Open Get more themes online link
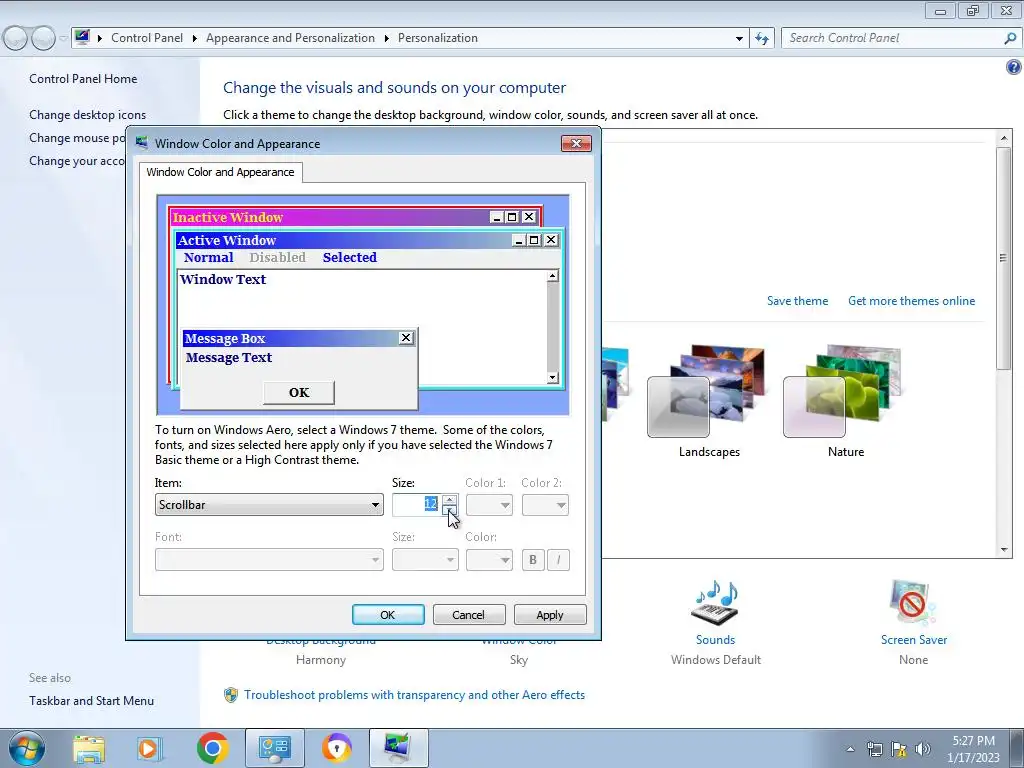The height and width of the screenshot is (768, 1024). [911, 301]
